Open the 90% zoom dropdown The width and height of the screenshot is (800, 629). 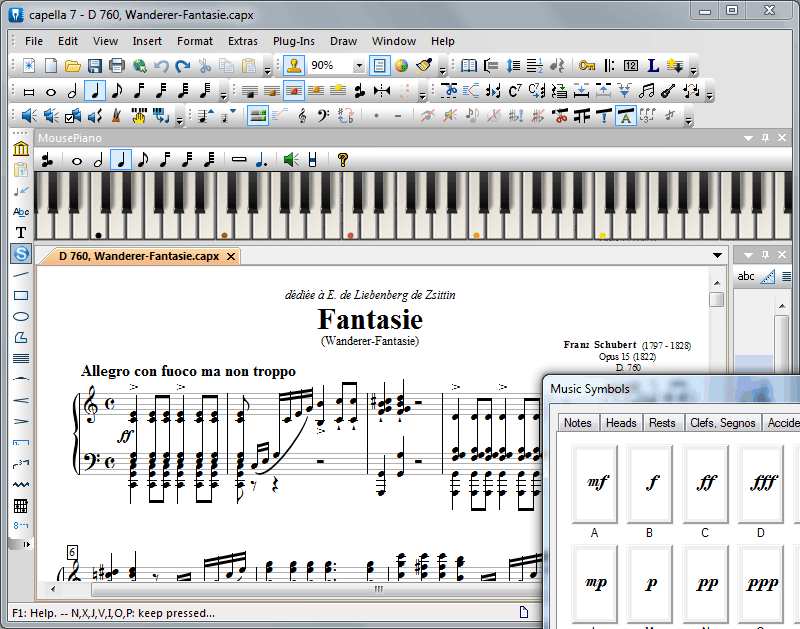[x=359, y=66]
